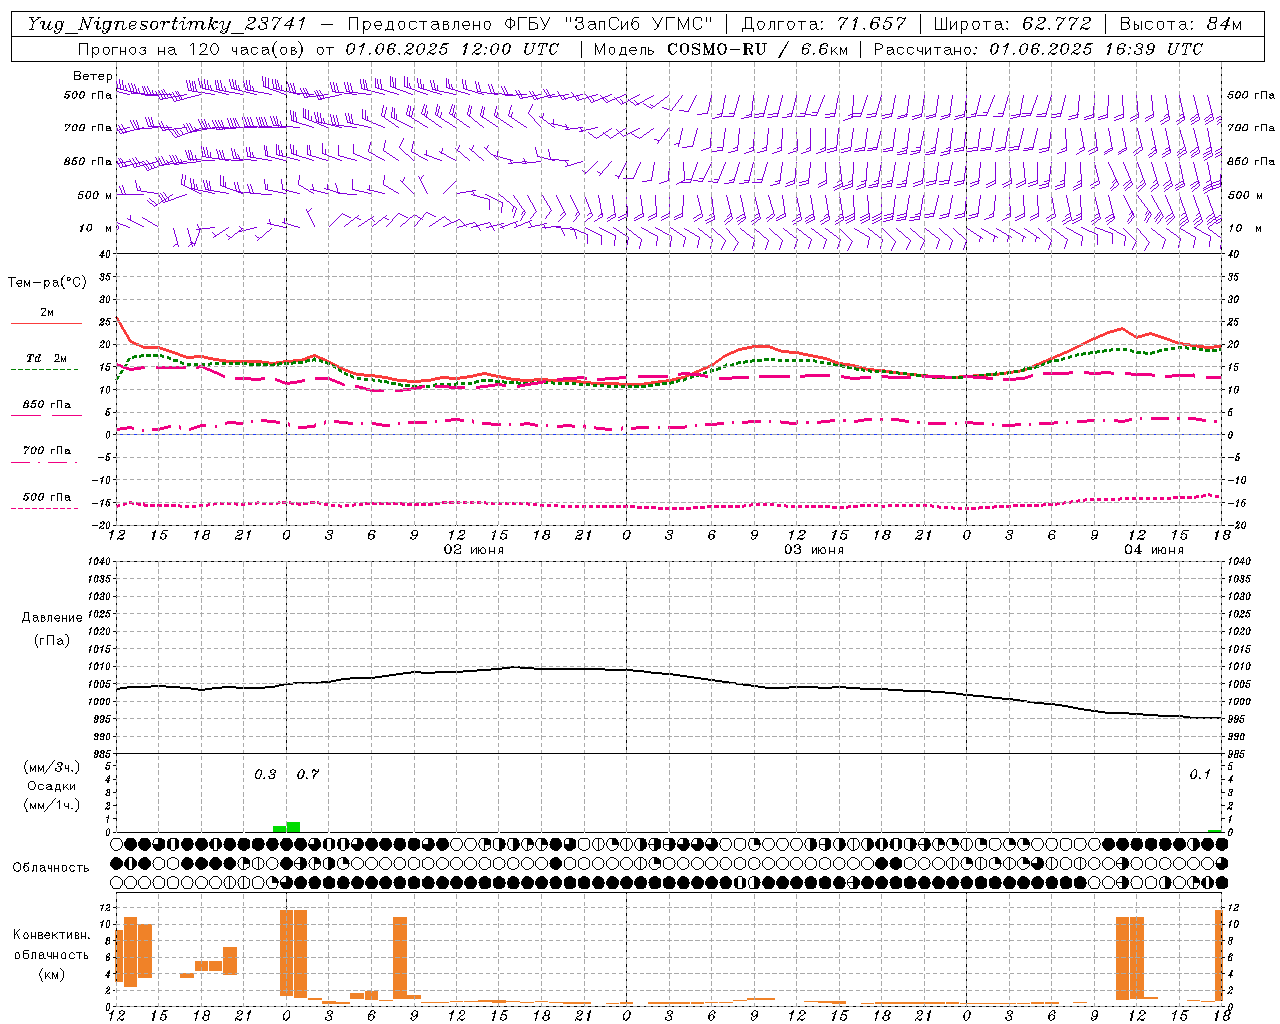Click the station name Yug_Nignesortimky_23741
This screenshot has height=1024, width=1280.
[167, 24]
